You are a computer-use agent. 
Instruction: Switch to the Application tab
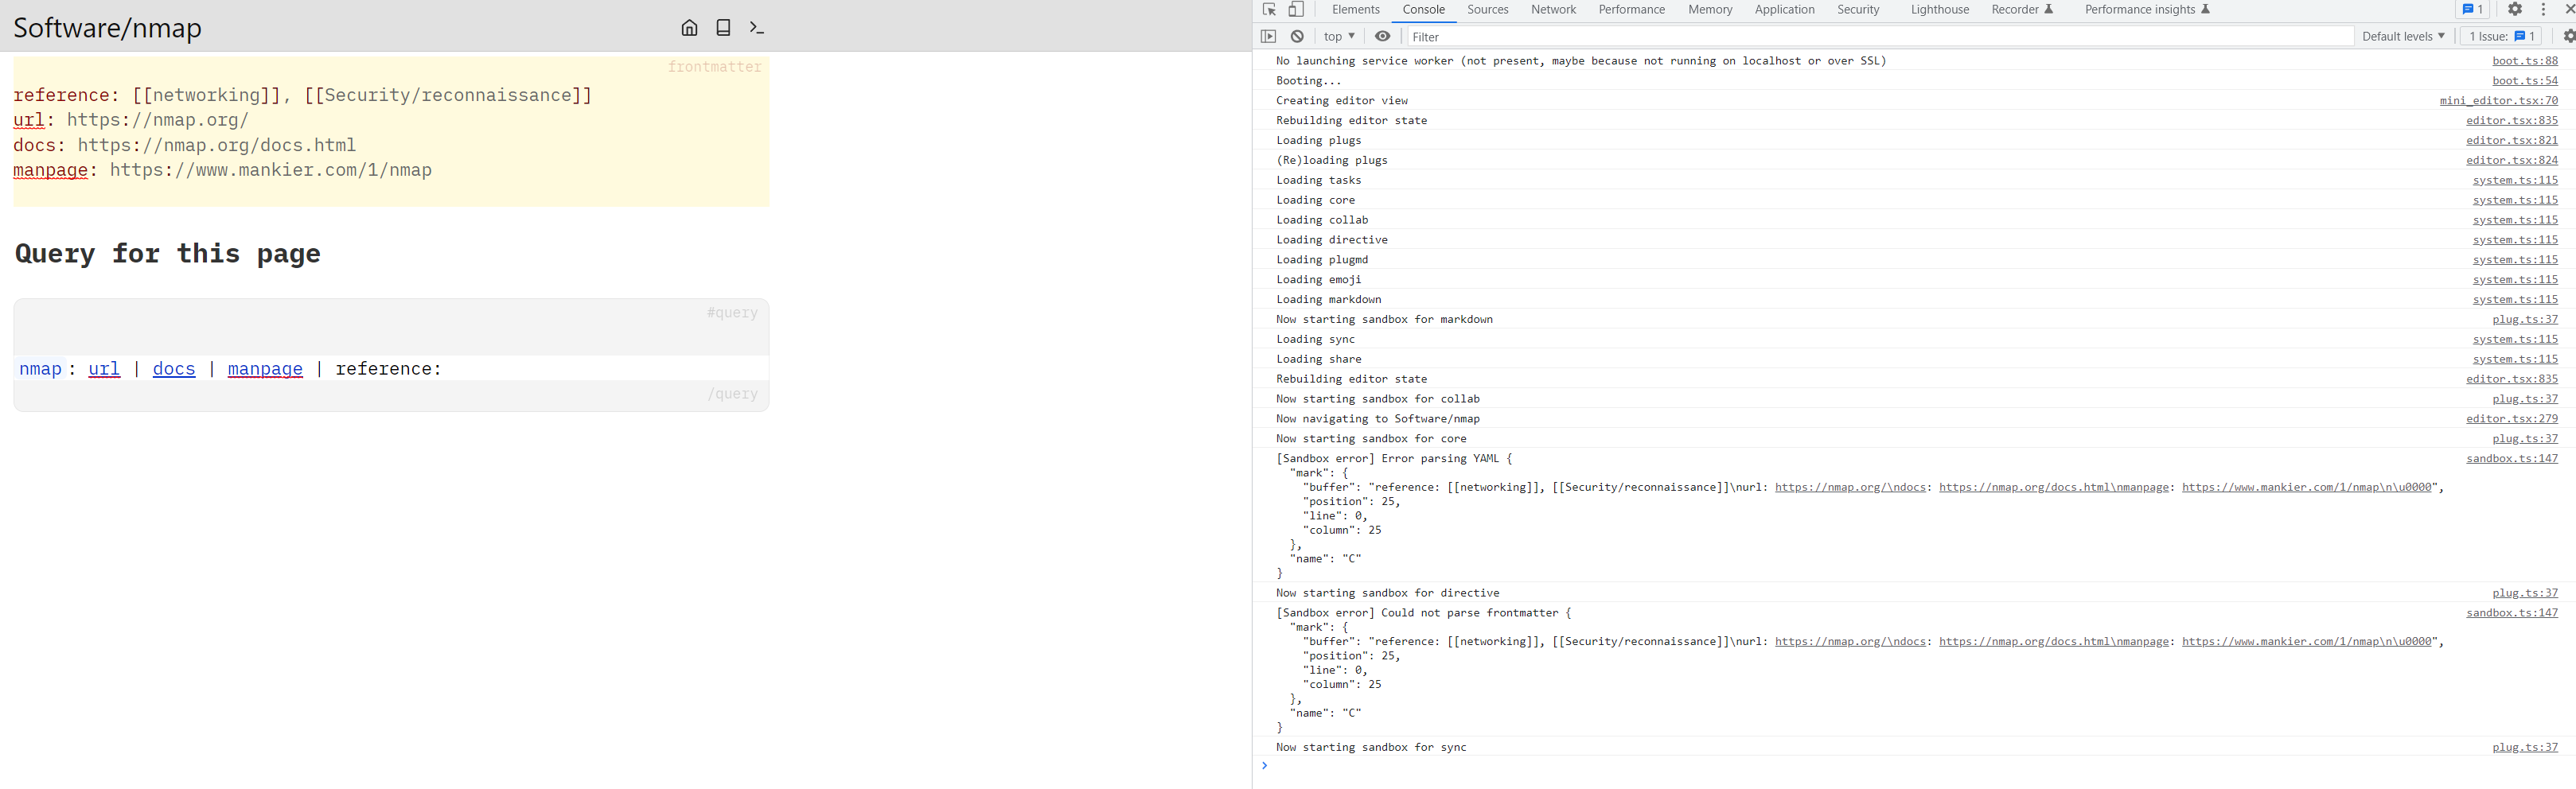(x=1785, y=9)
